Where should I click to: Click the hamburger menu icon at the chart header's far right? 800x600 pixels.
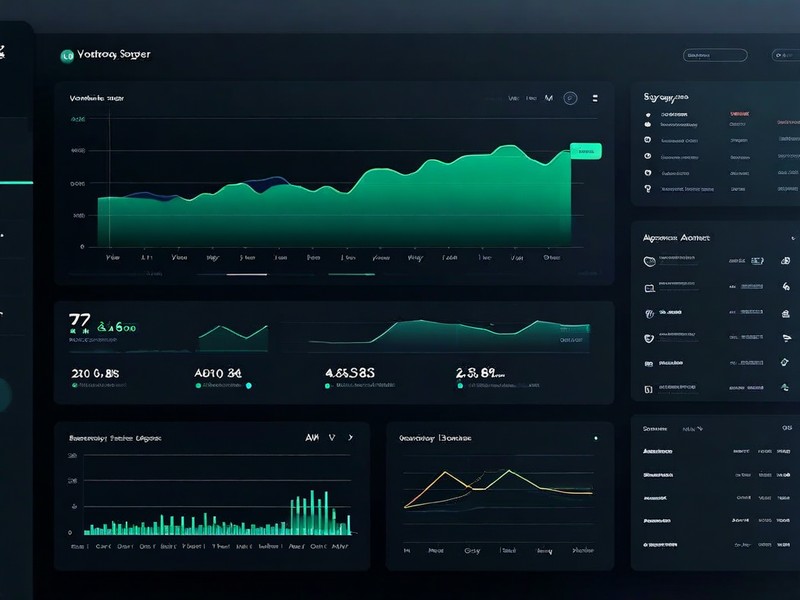tap(594, 98)
